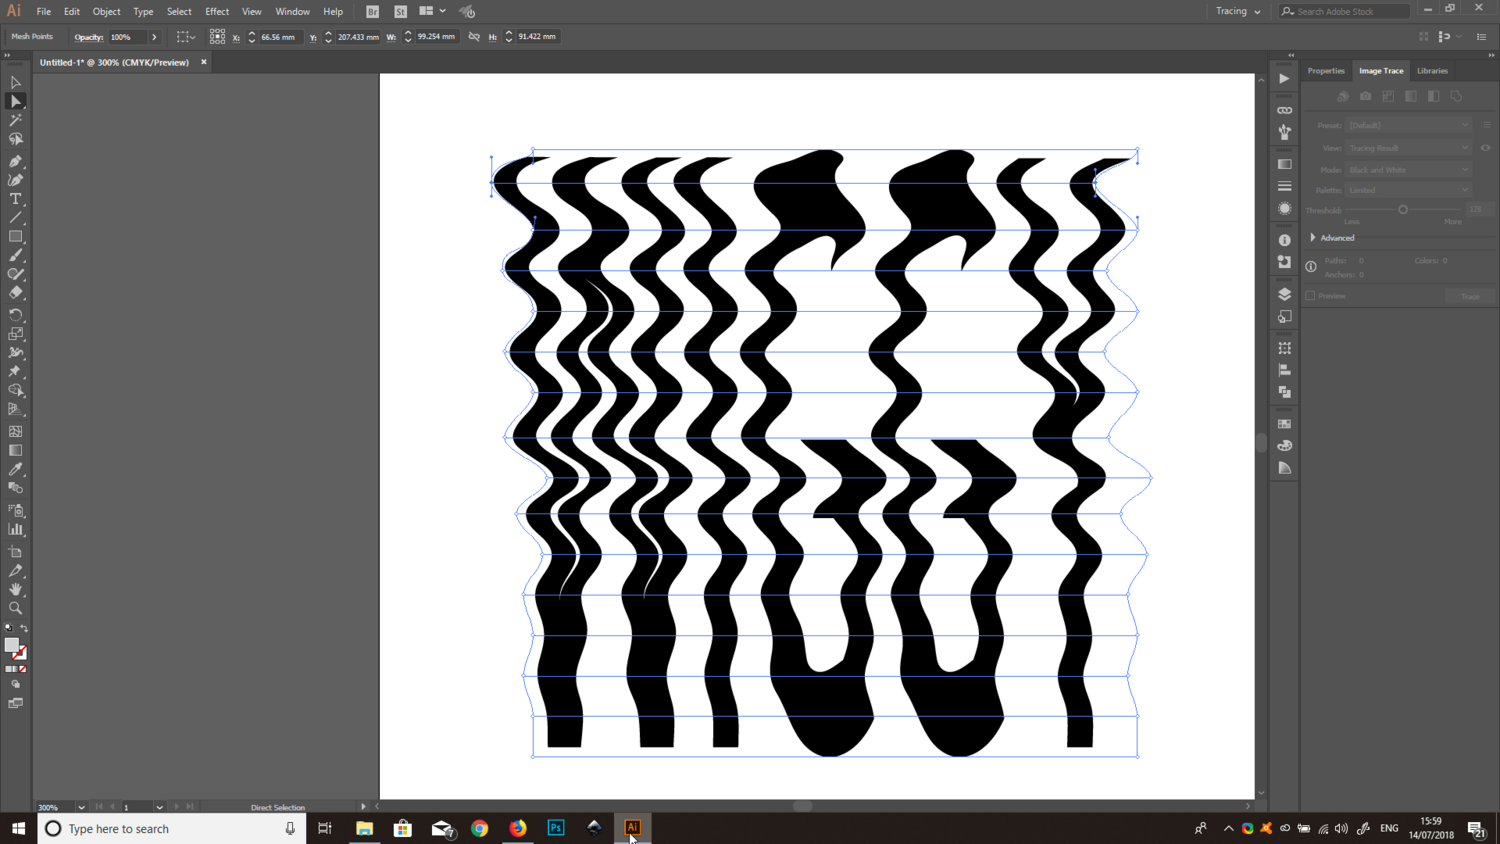Pick the Magic Wand tool
1500x844 pixels.
[15, 120]
